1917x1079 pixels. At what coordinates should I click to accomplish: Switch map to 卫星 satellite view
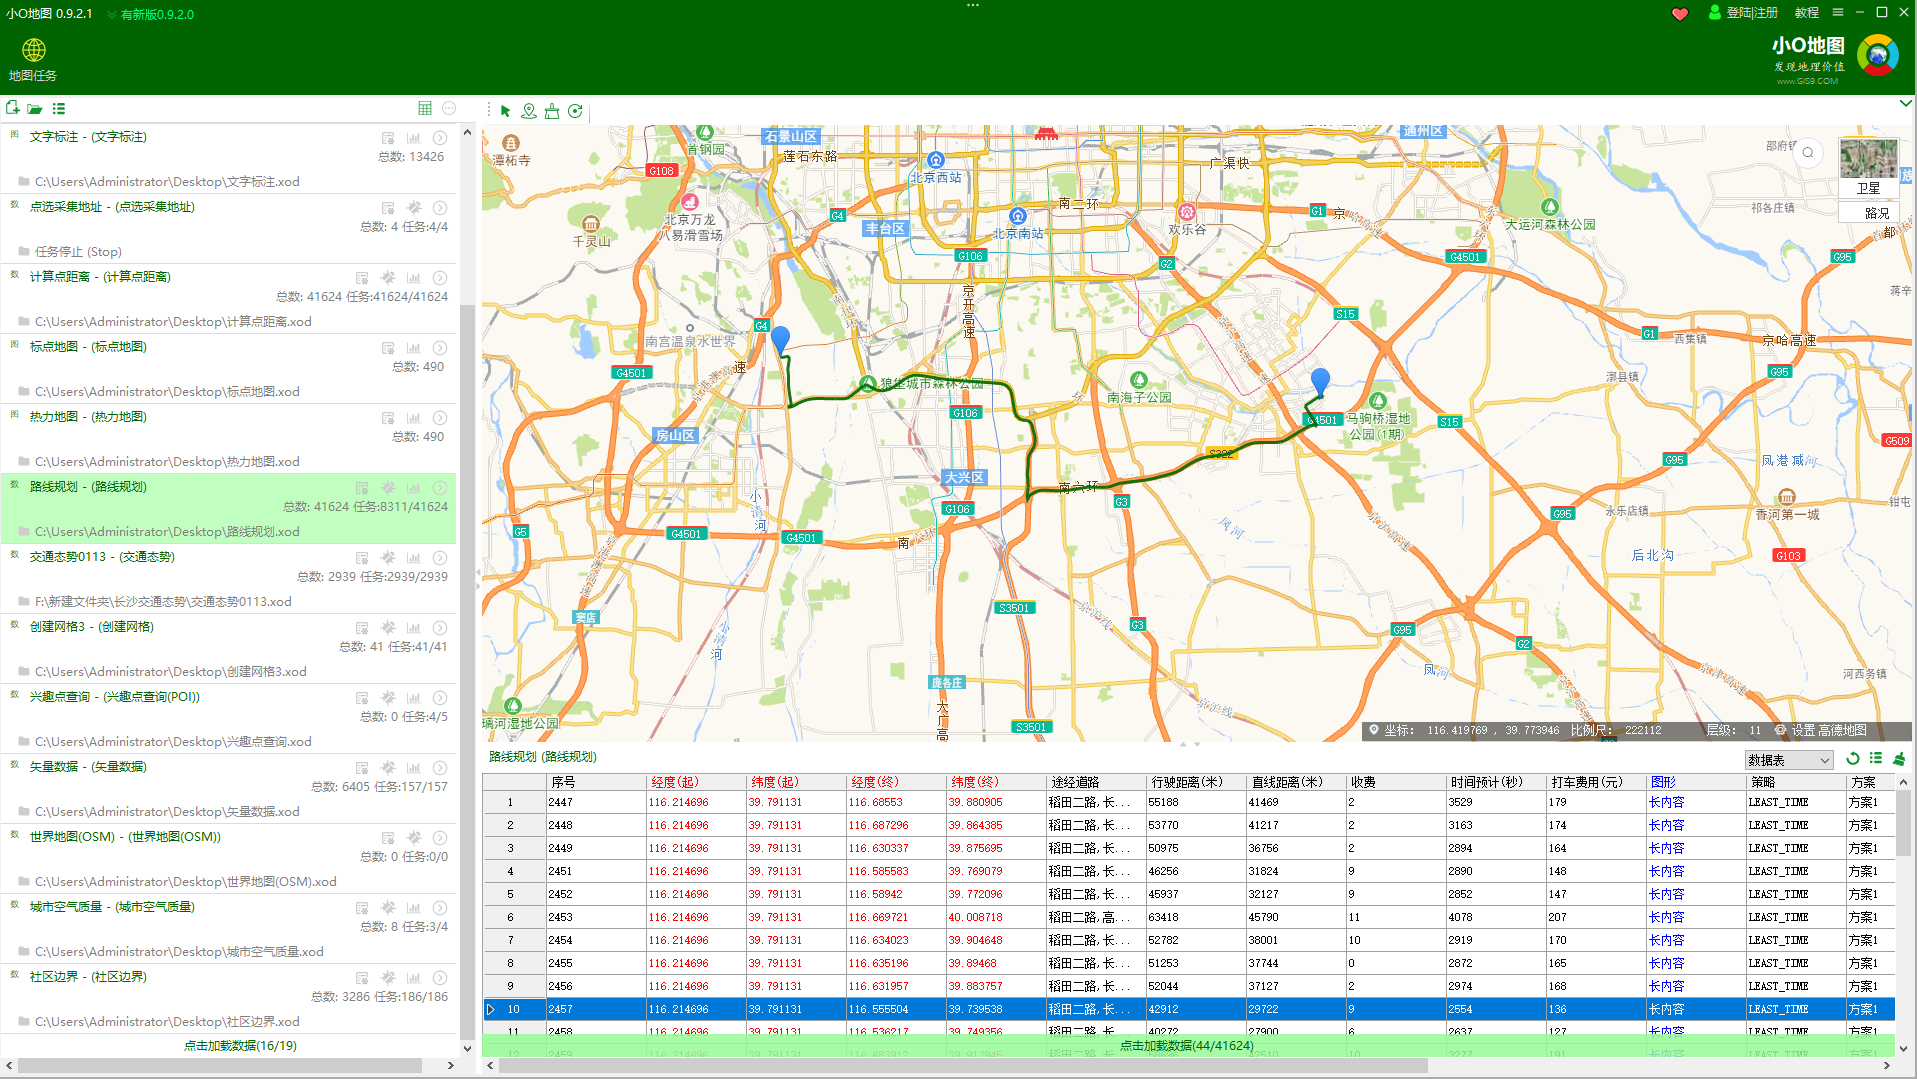1868,168
